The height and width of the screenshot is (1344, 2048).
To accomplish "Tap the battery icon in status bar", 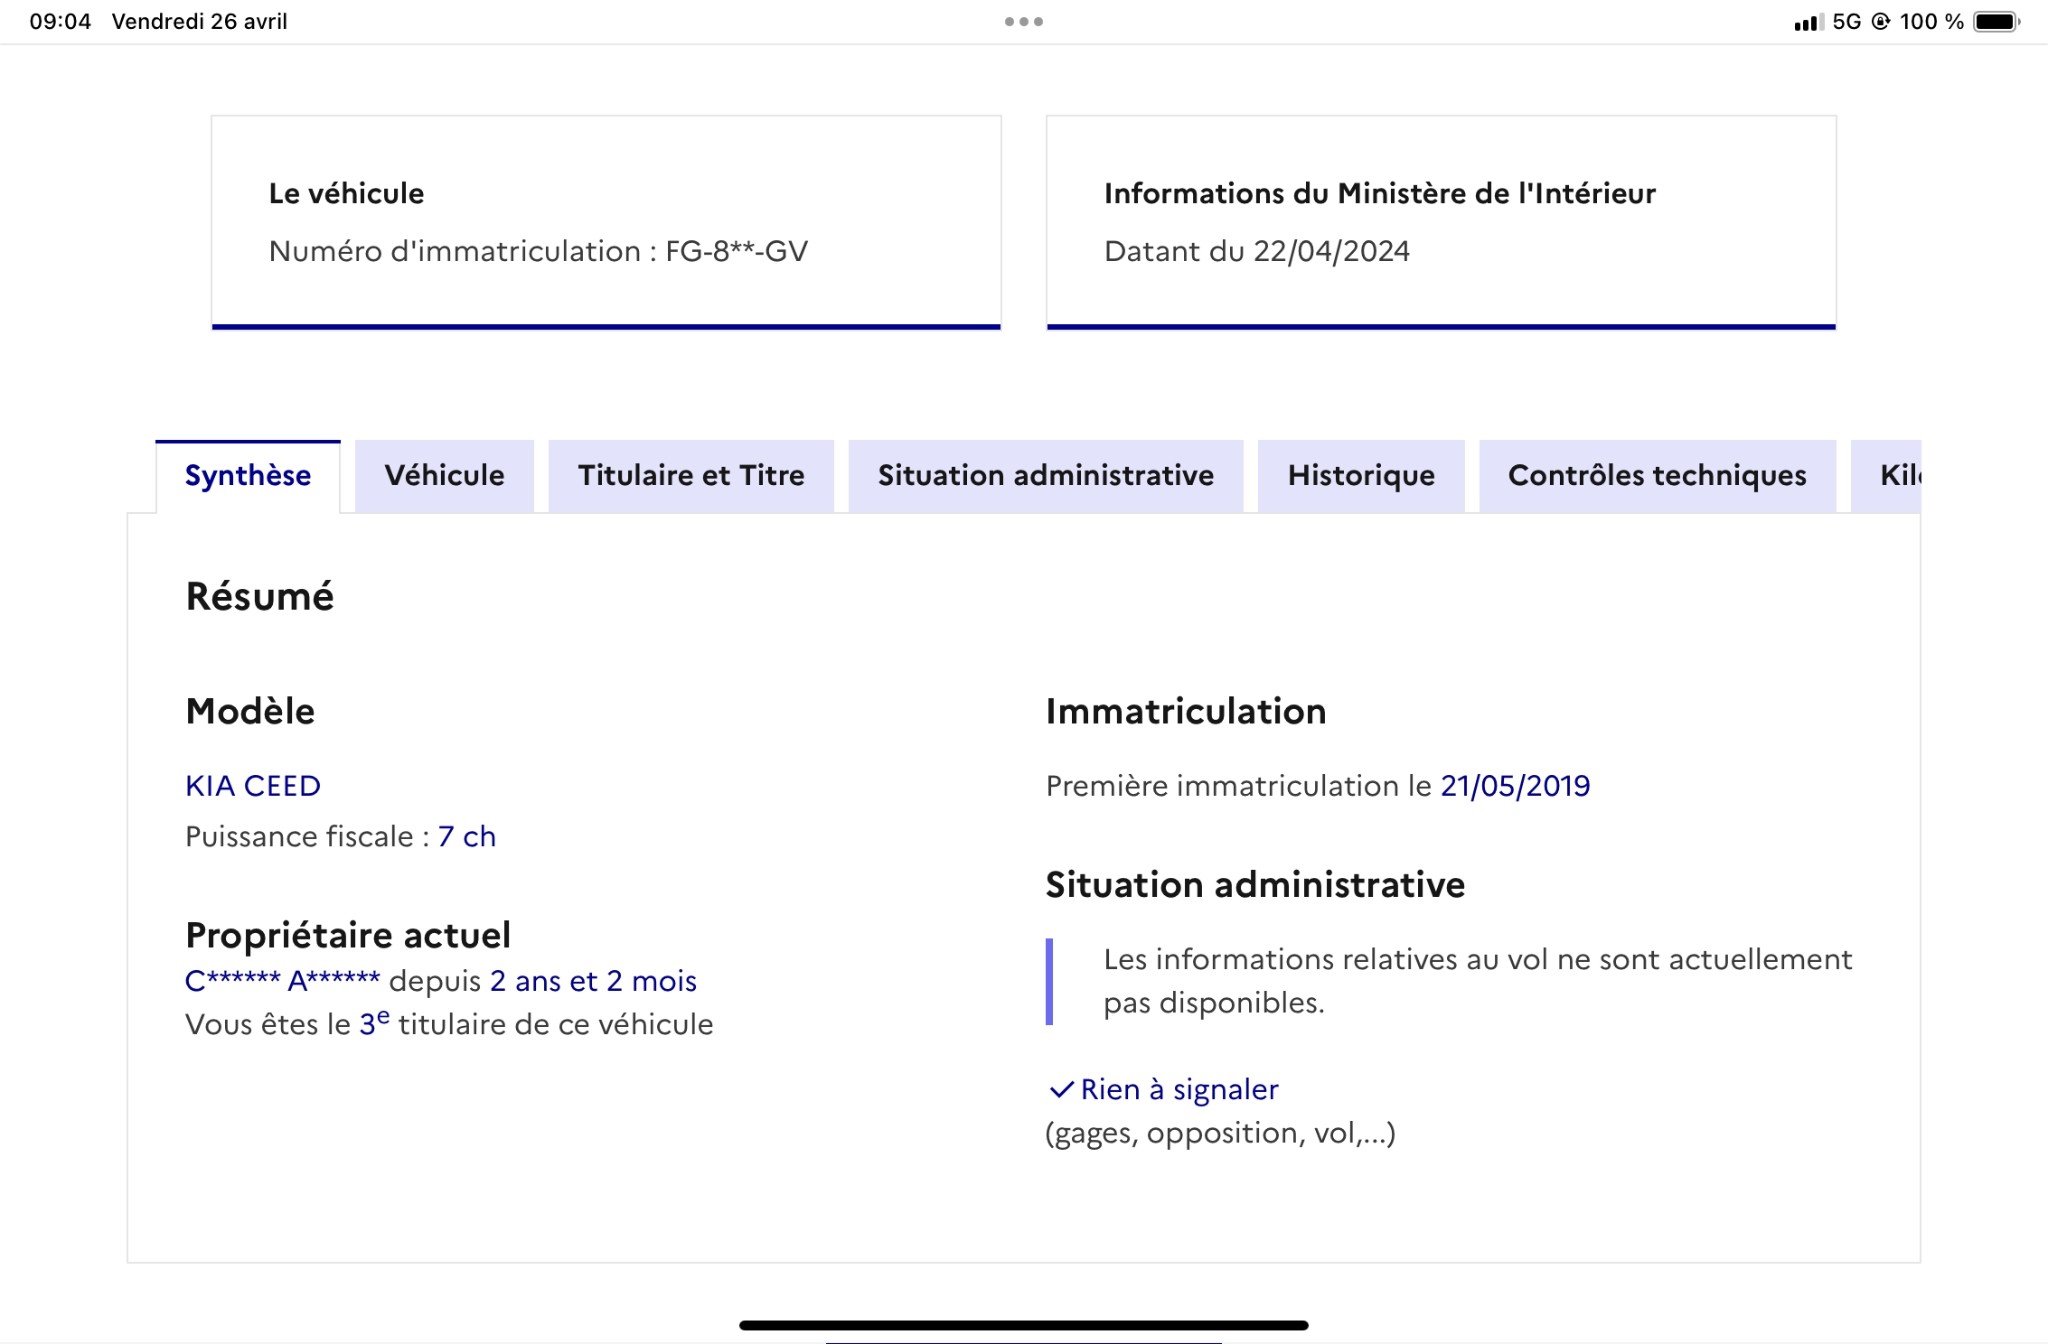I will (1996, 21).
